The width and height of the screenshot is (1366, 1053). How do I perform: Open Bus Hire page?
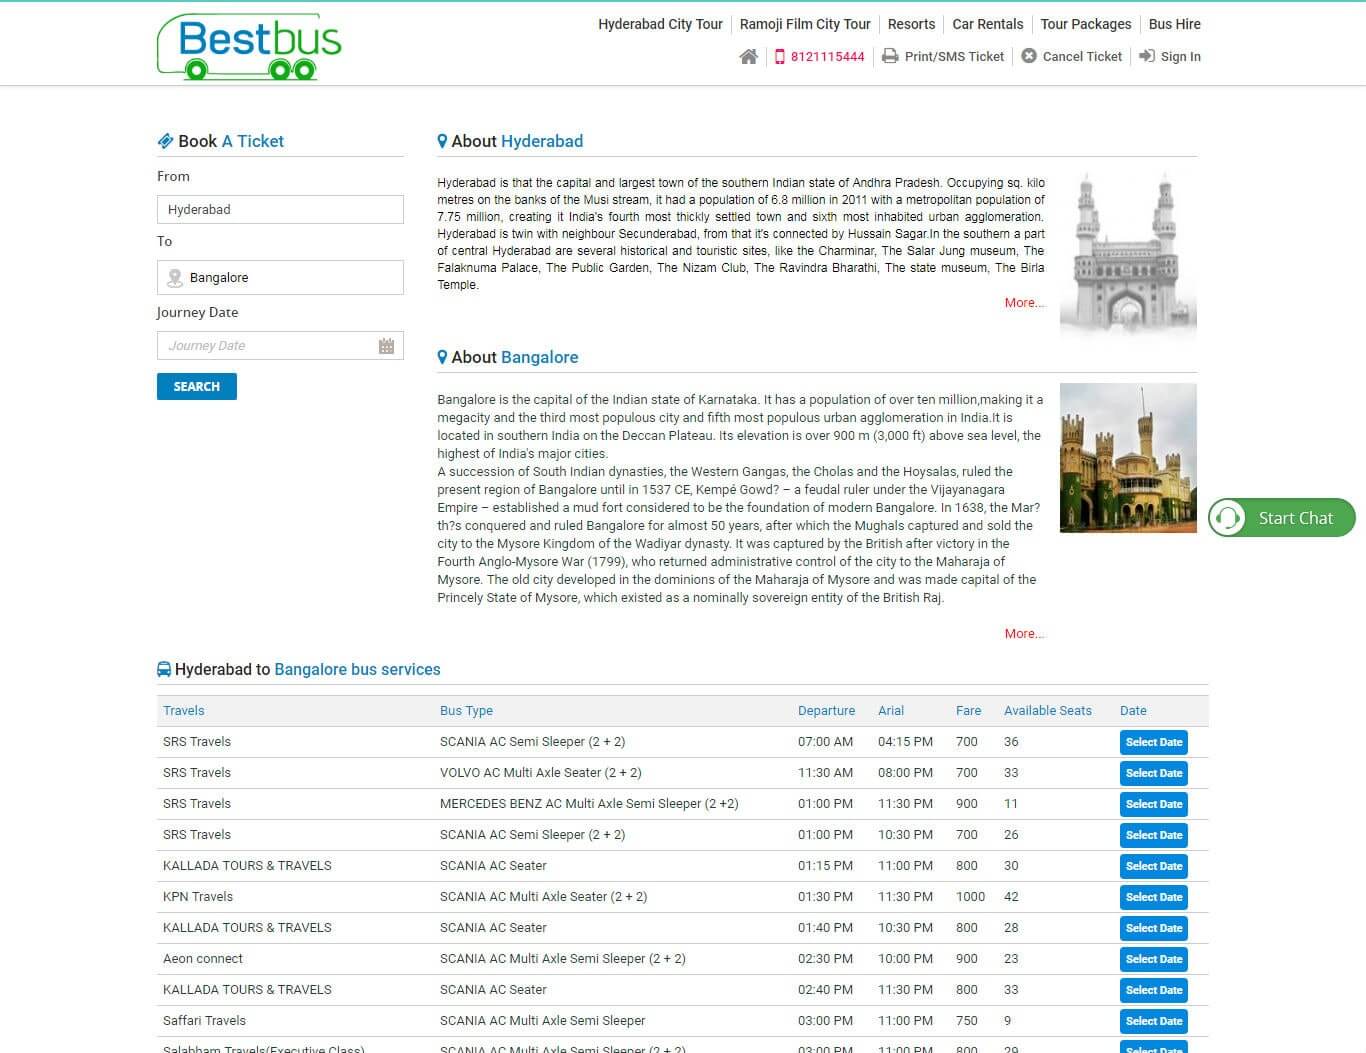[x=1175, y=24]
